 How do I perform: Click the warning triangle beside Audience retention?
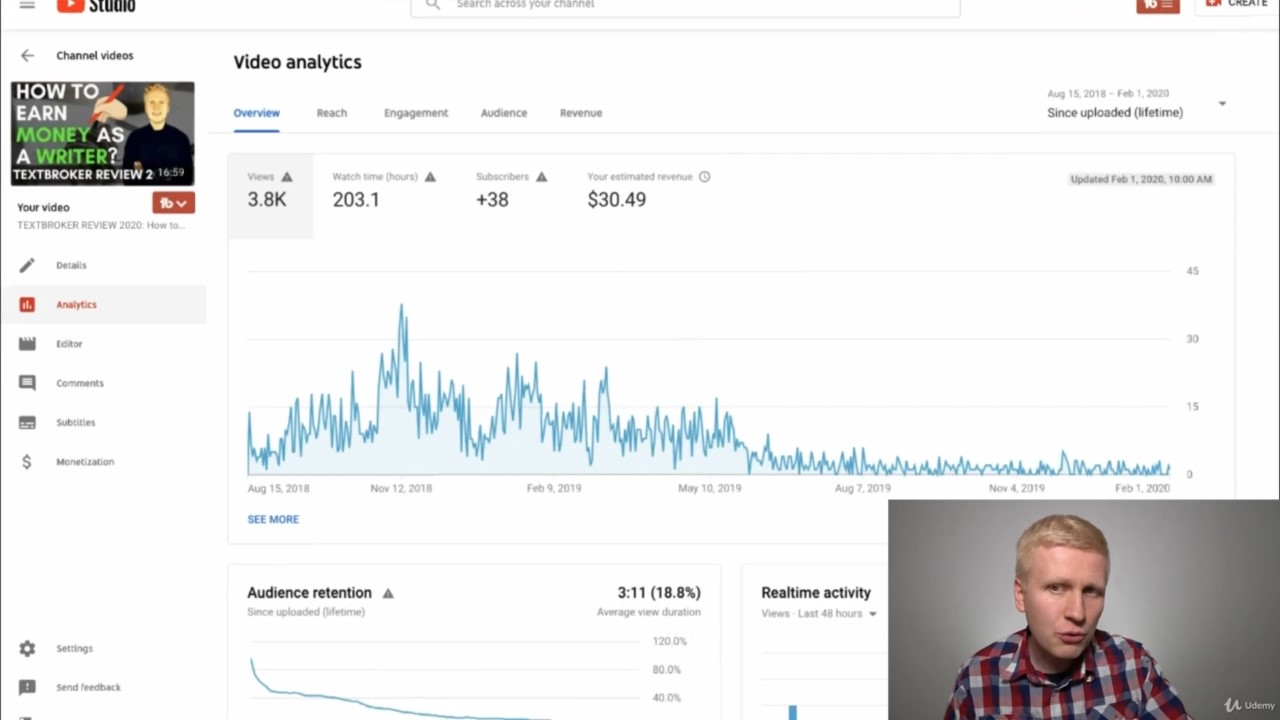pyautogui.click(x=388, y=593)
